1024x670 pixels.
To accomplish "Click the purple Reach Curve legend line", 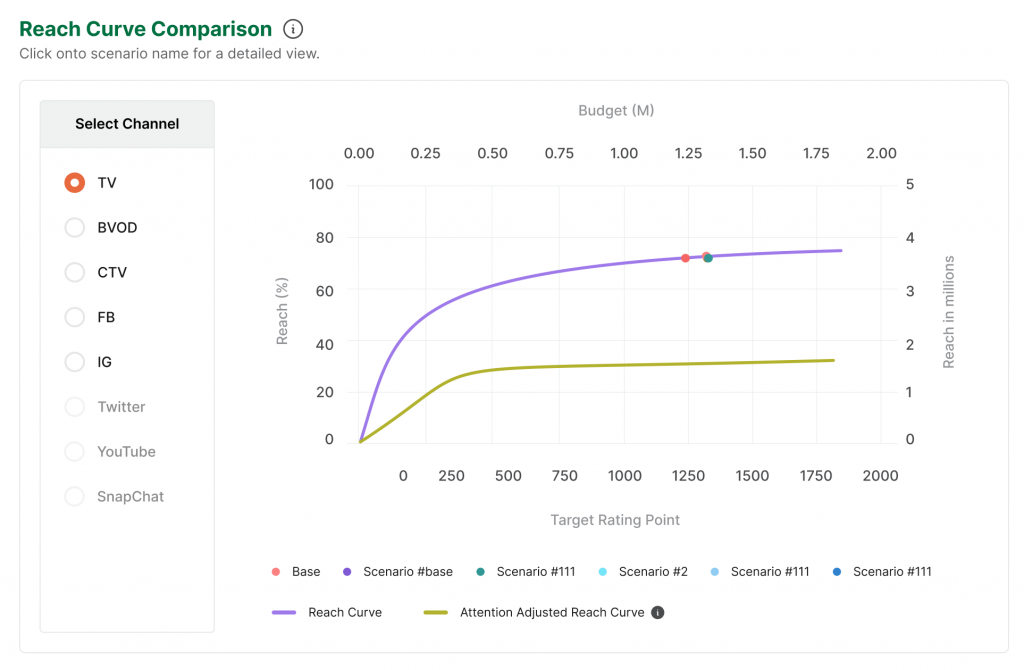I will coord(284,612).
